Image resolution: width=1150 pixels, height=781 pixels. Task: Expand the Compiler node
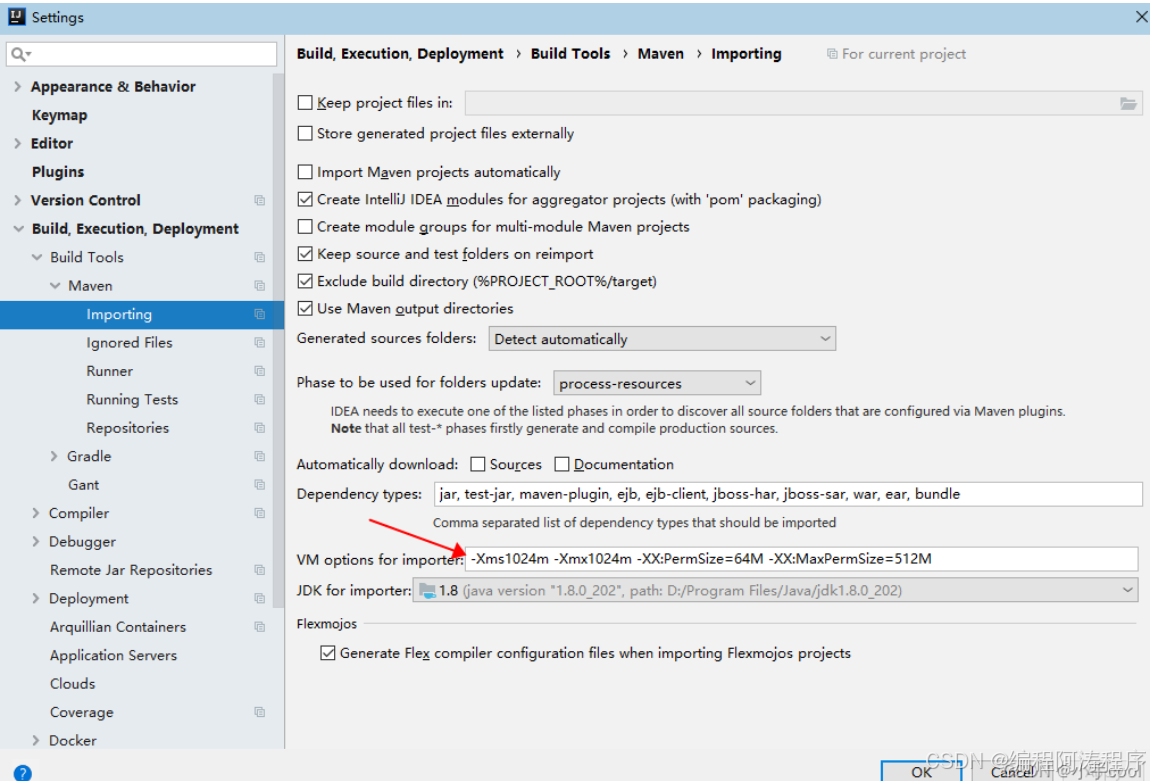pyautogui.click(x=36, y=513)
